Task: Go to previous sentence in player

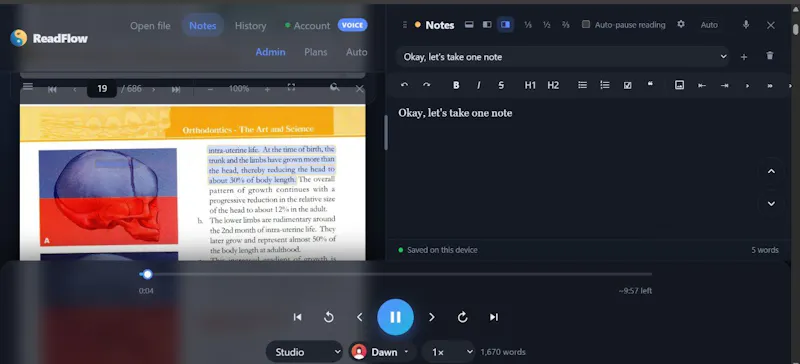Action: click(x=359, y=317)
